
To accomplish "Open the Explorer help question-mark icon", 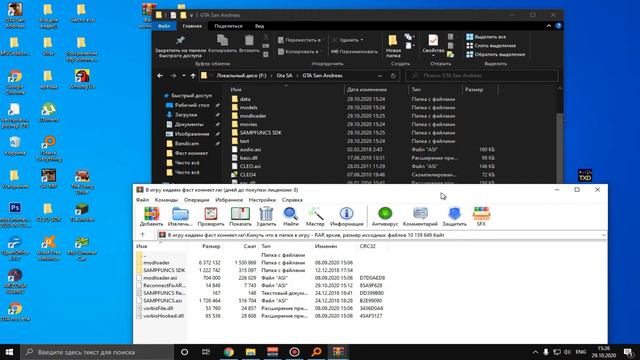I will tap(558, 26).
